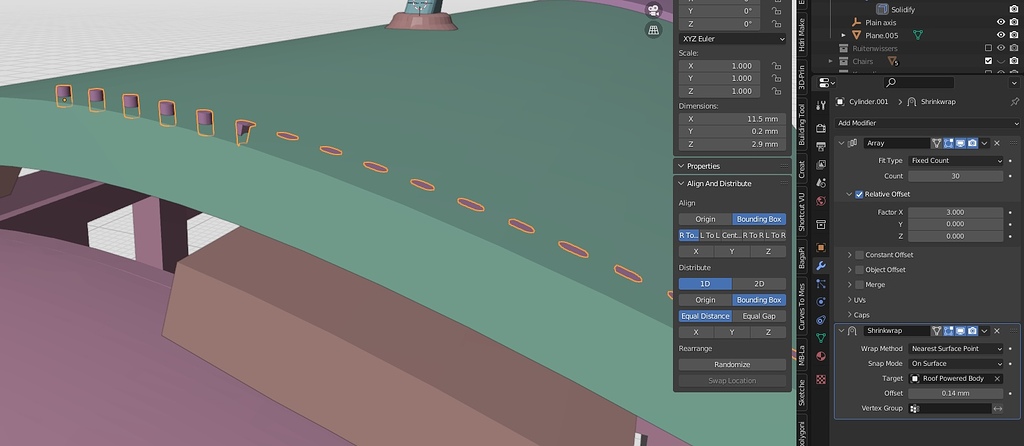Image resolution: width=1024 pixels, height=446 pixels.
Task: Uncheck Relative Offset checkbox
Action: [x=859, y=195]
